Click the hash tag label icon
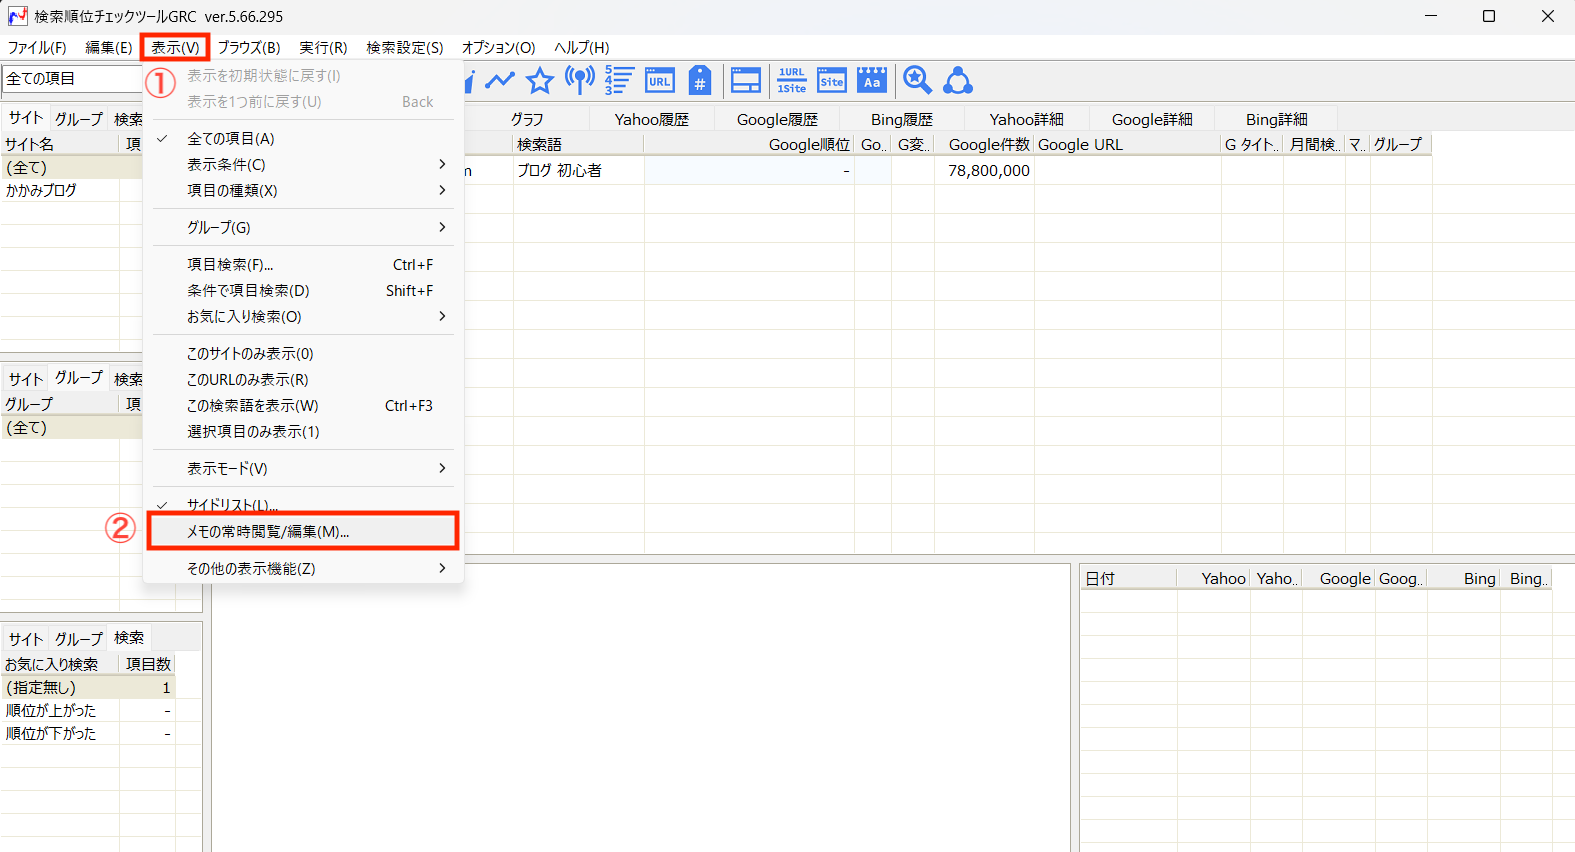The image size is (1575, 852). [x=701, y=80]
